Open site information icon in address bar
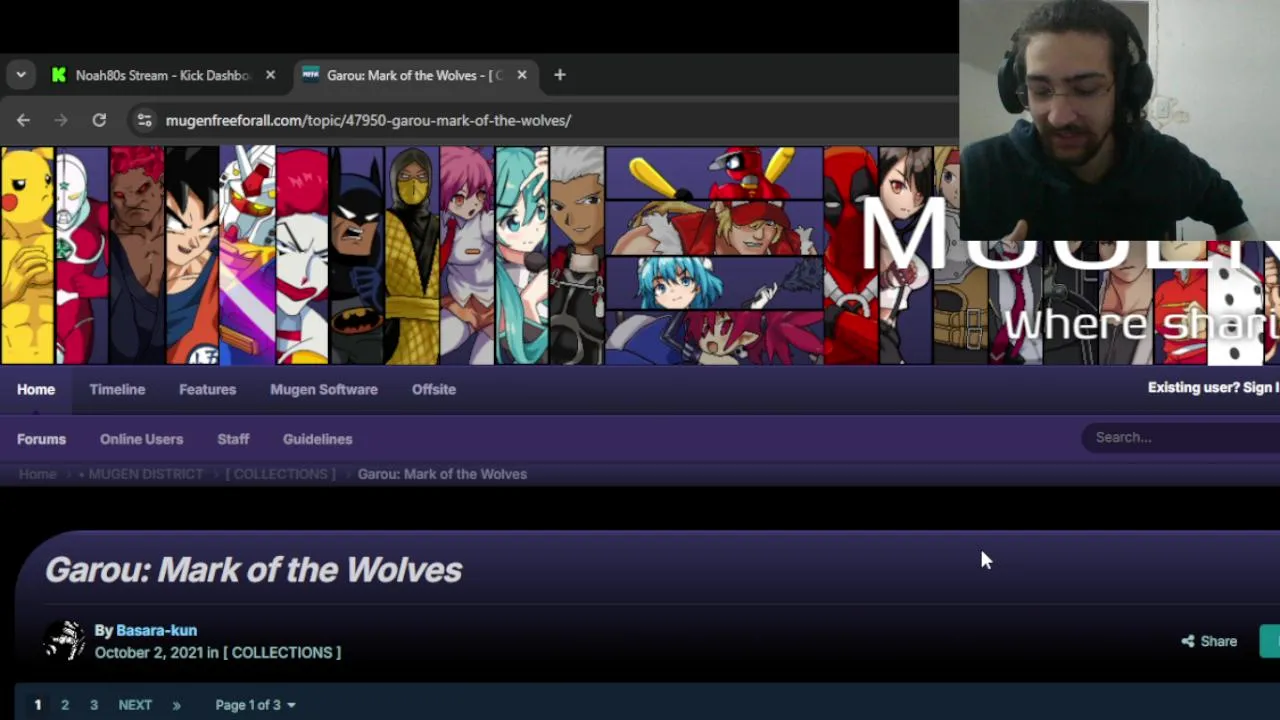Viewport: 1280px width, 720px height. 145,120
